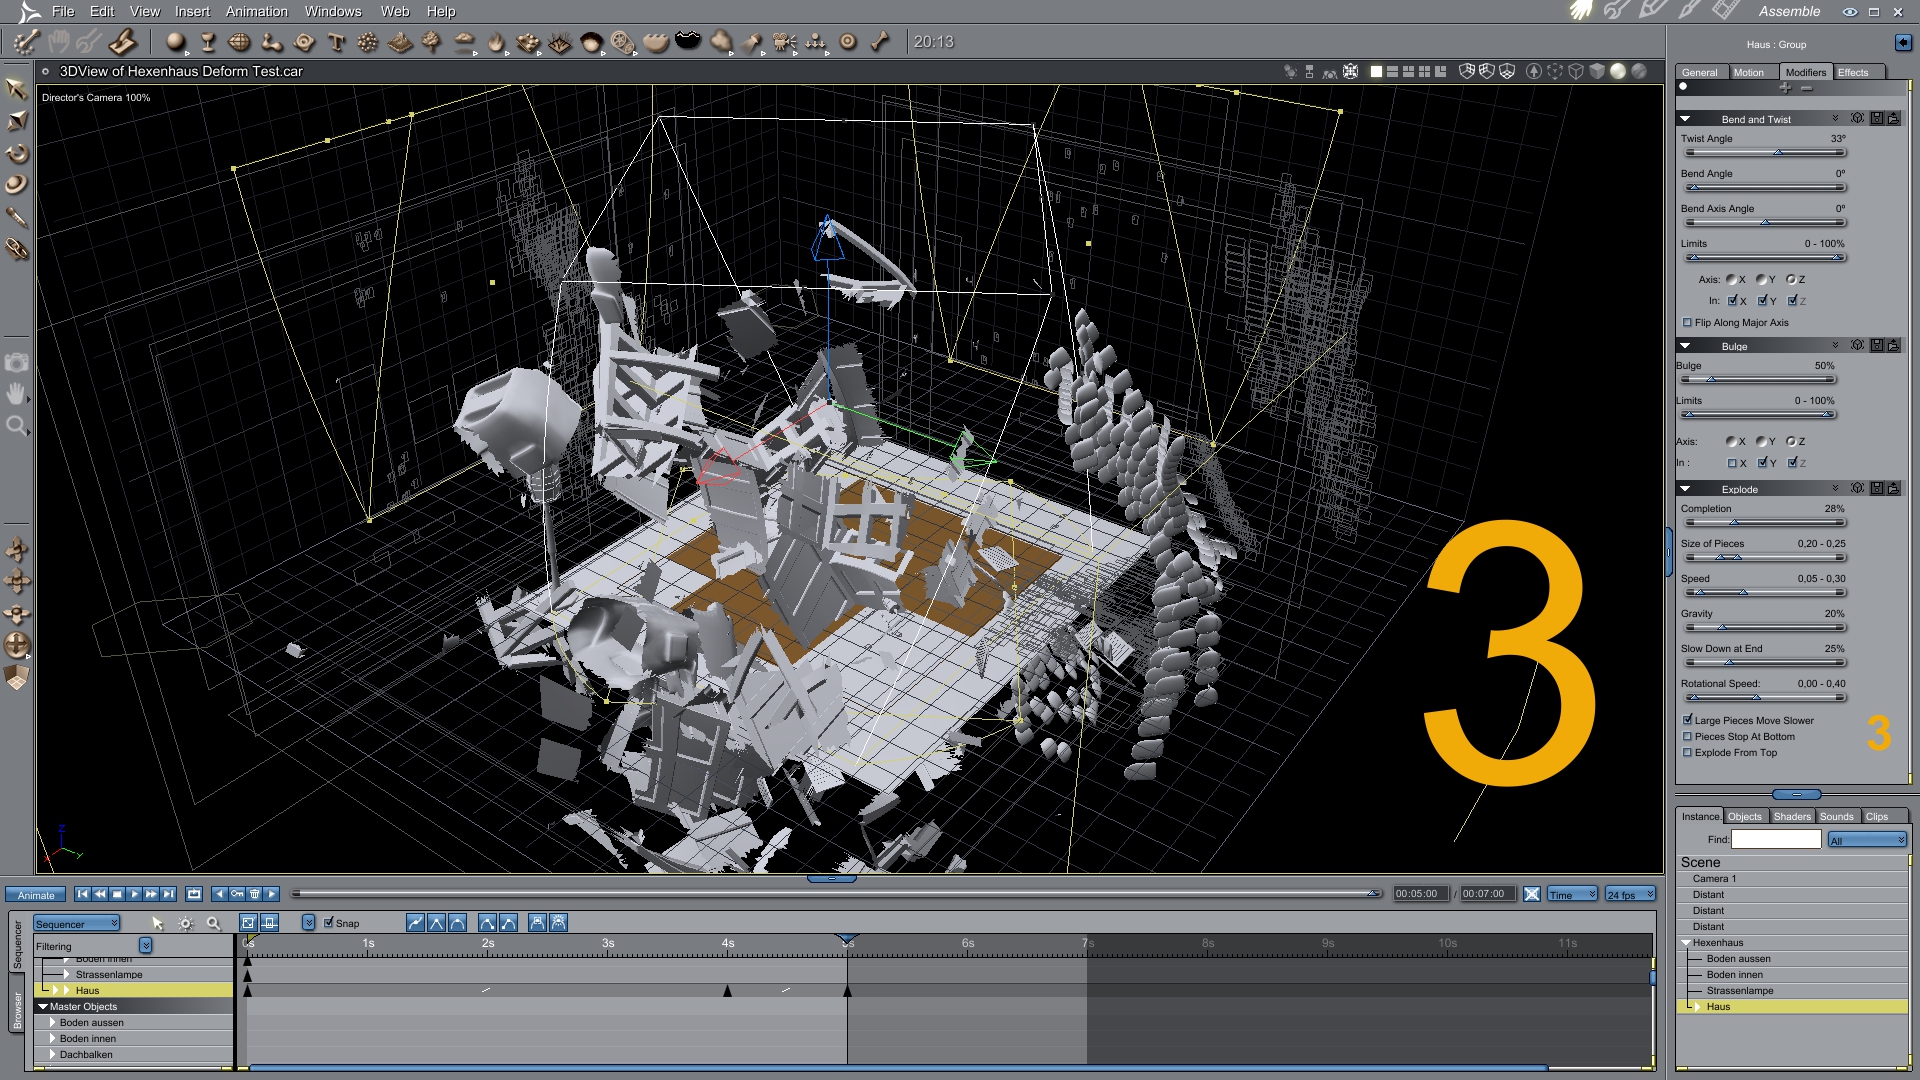Open the Sequencer dropdown
The width and height of the screenshot is (1920, 1080).
pos(77,924)
